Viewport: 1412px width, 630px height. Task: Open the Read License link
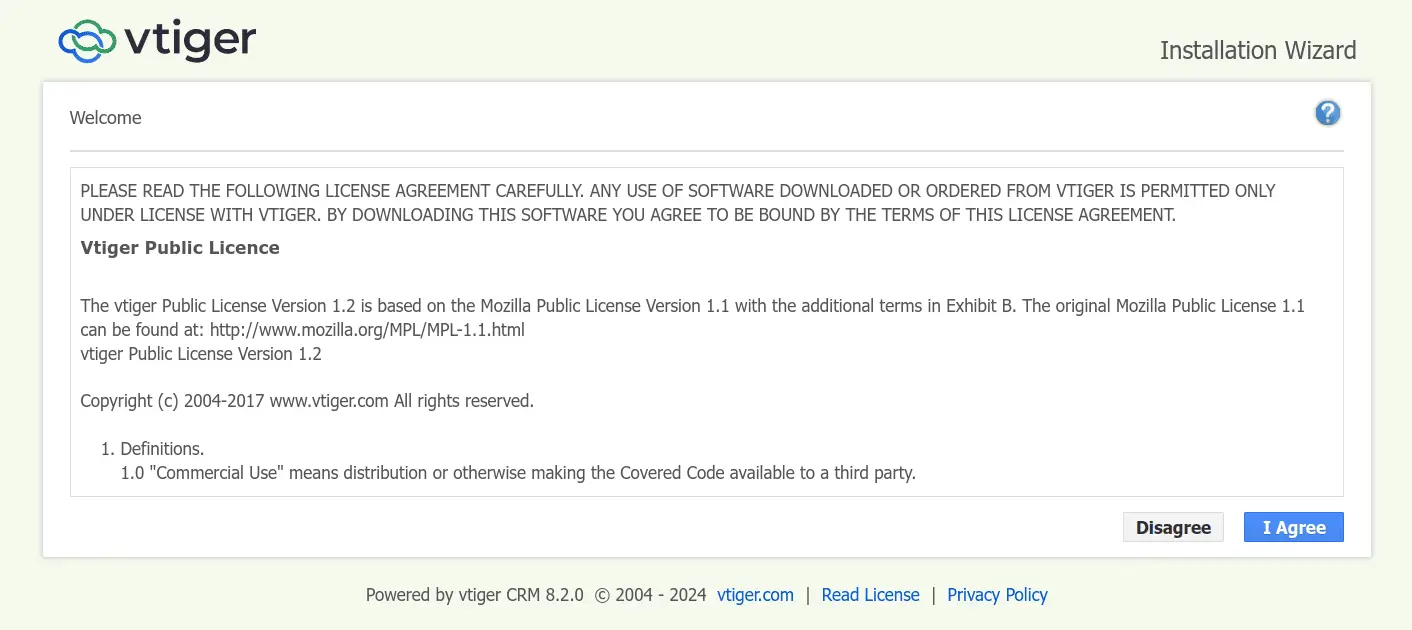tap(870, 595)
